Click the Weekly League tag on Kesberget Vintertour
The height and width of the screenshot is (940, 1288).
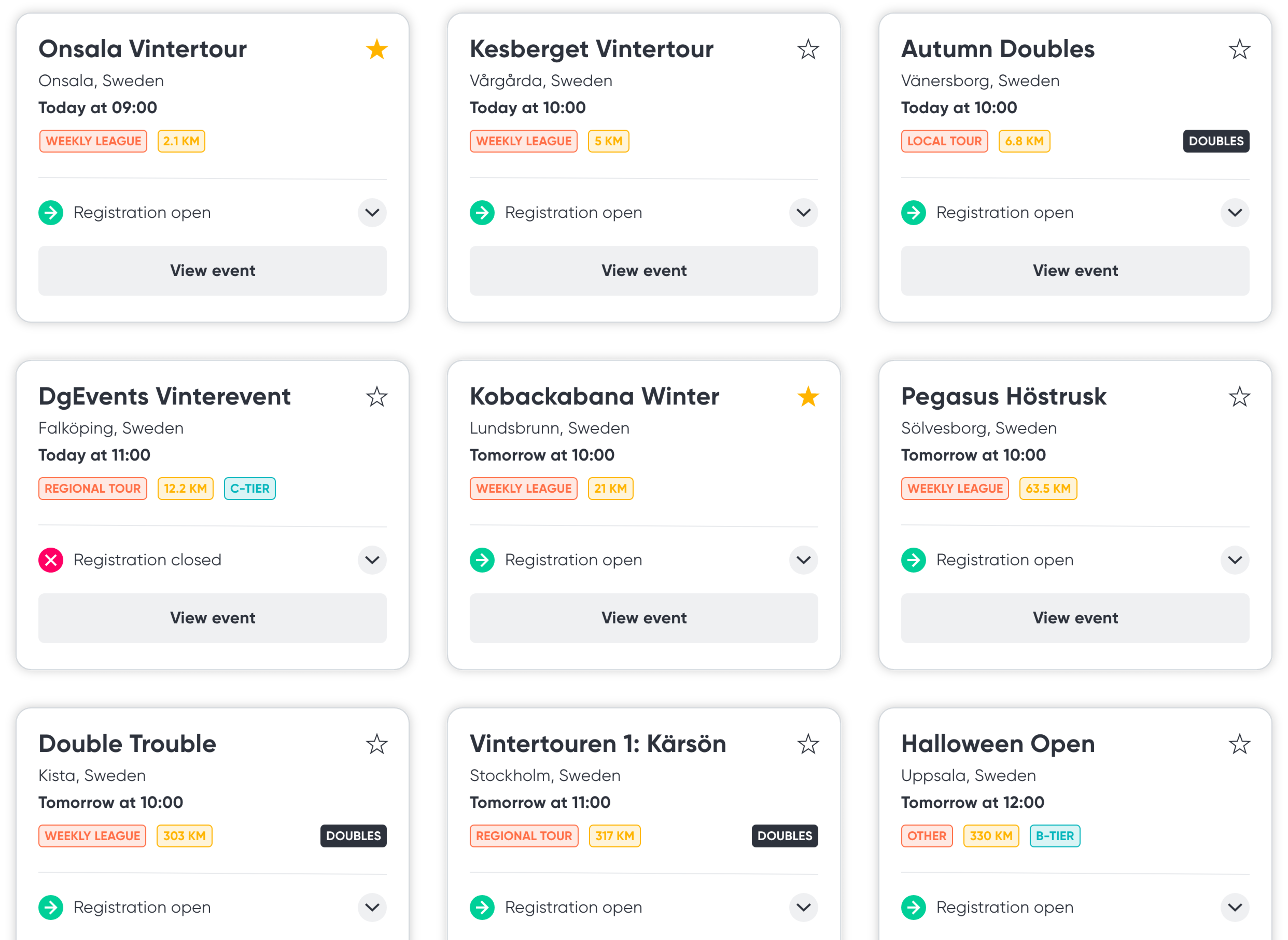pos(524,141)
